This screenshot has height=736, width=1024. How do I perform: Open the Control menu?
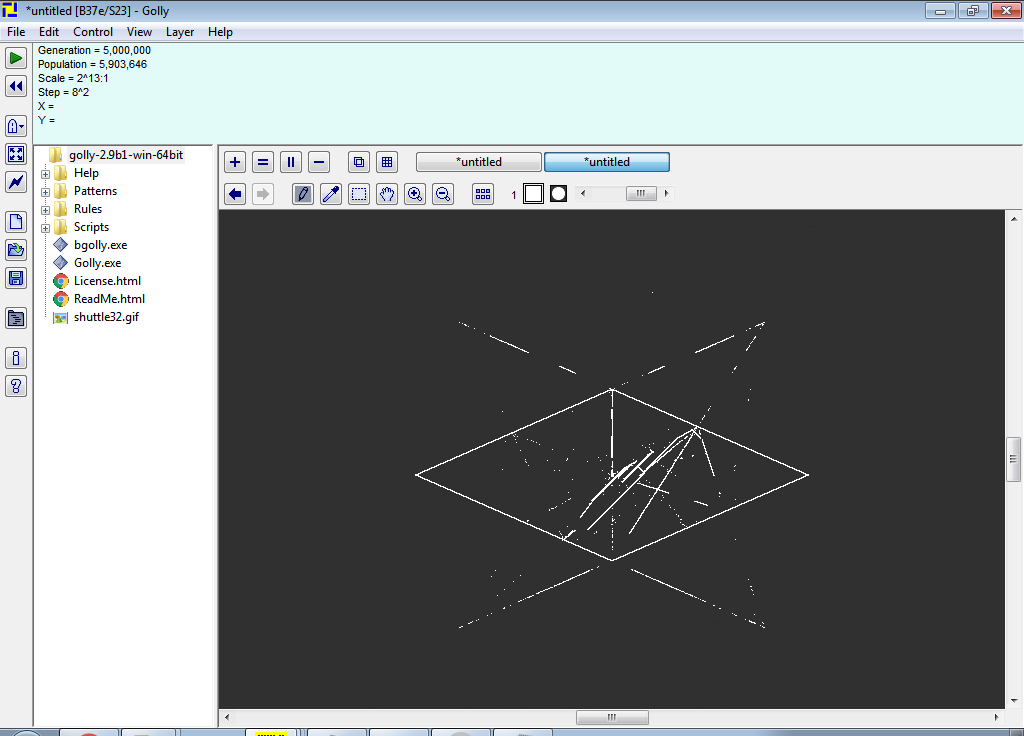[x=93, y=32]
